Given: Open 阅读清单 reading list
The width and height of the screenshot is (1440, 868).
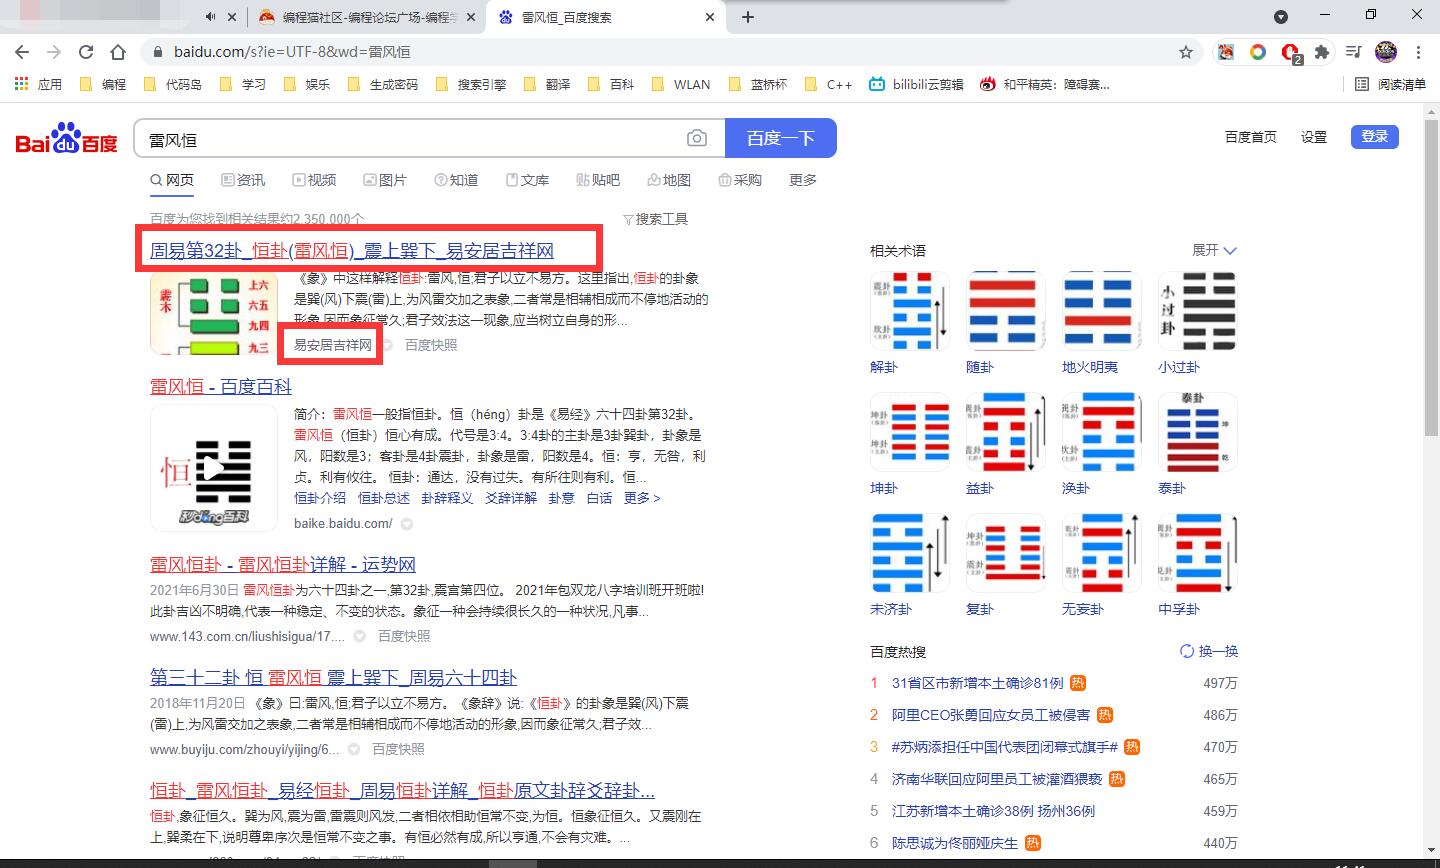Looking at the screenshot, I should [1390, 84].
